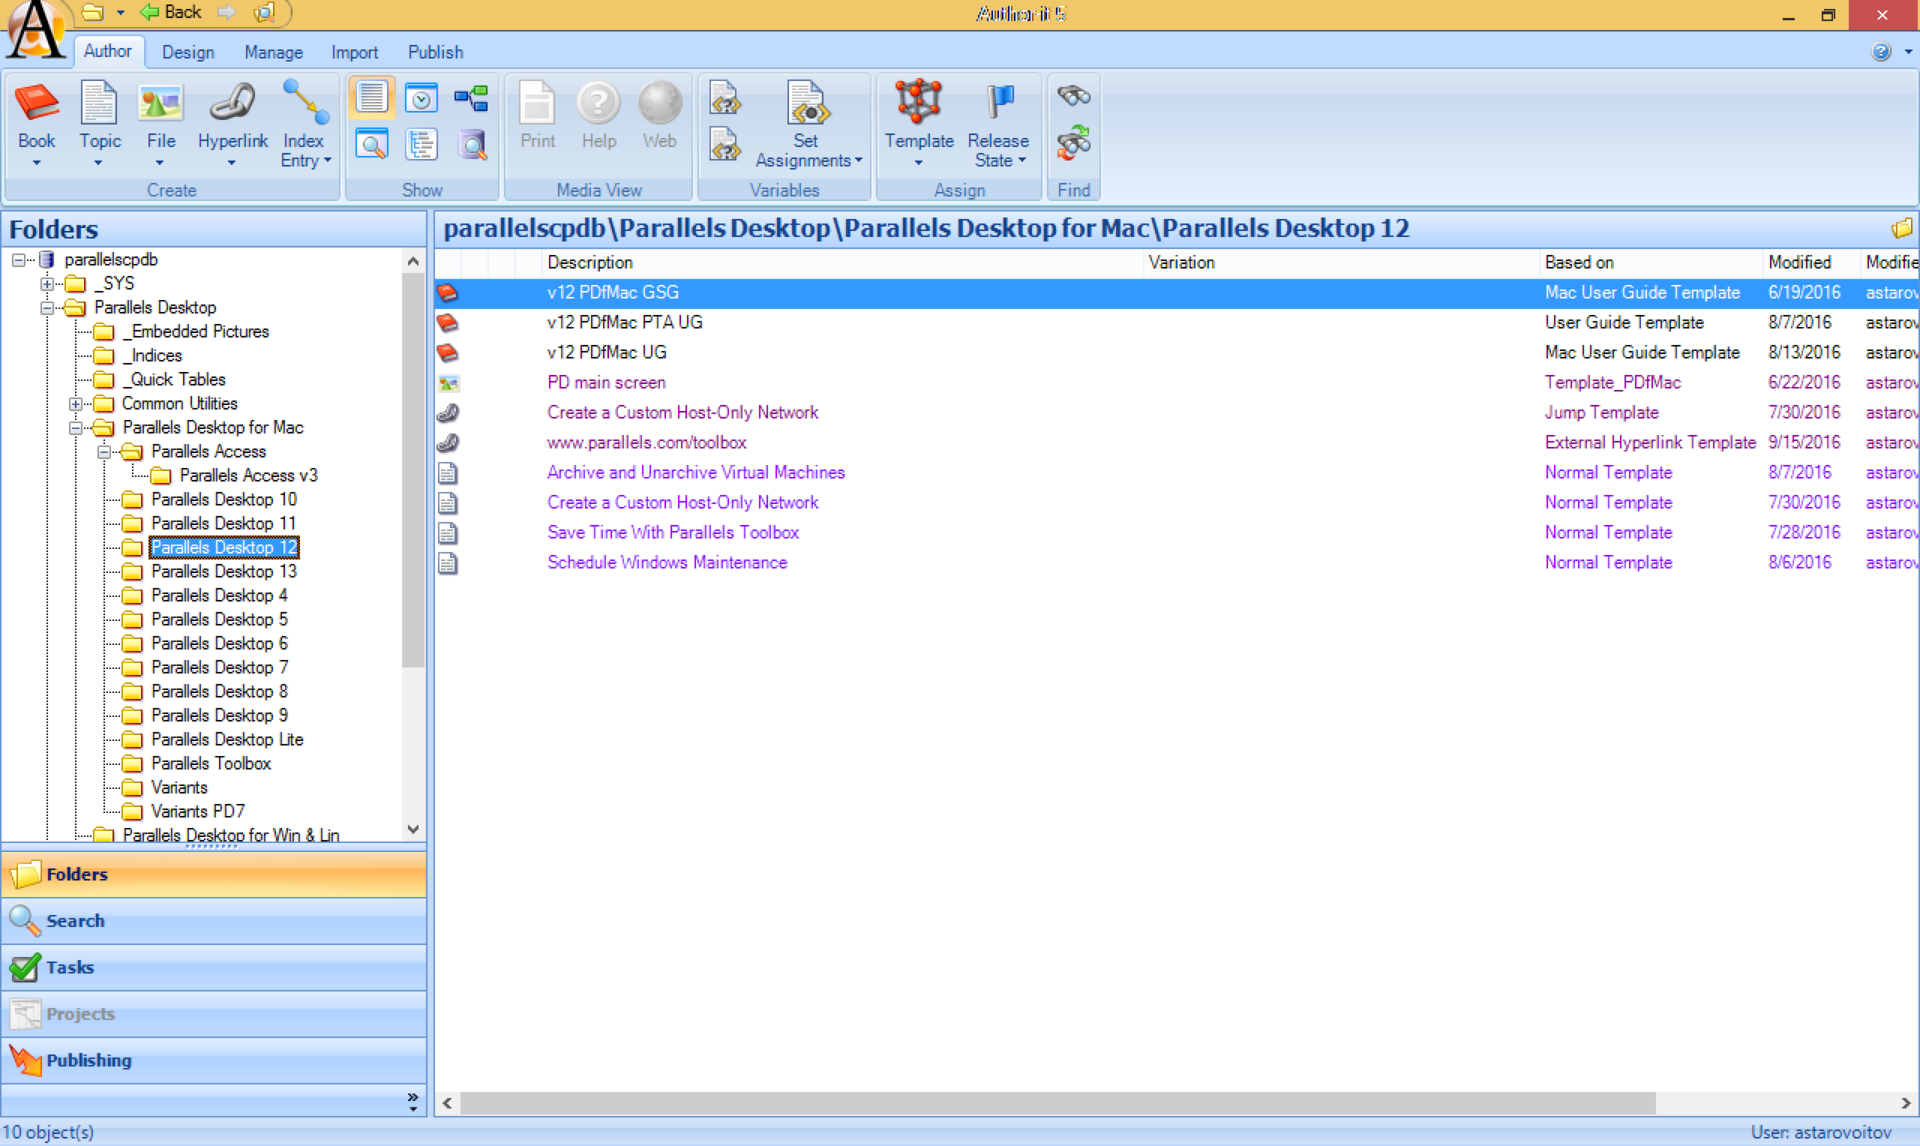Sort by the Based on column header
This screenshot has height=1146, width=1920.
click(1651, 262)
